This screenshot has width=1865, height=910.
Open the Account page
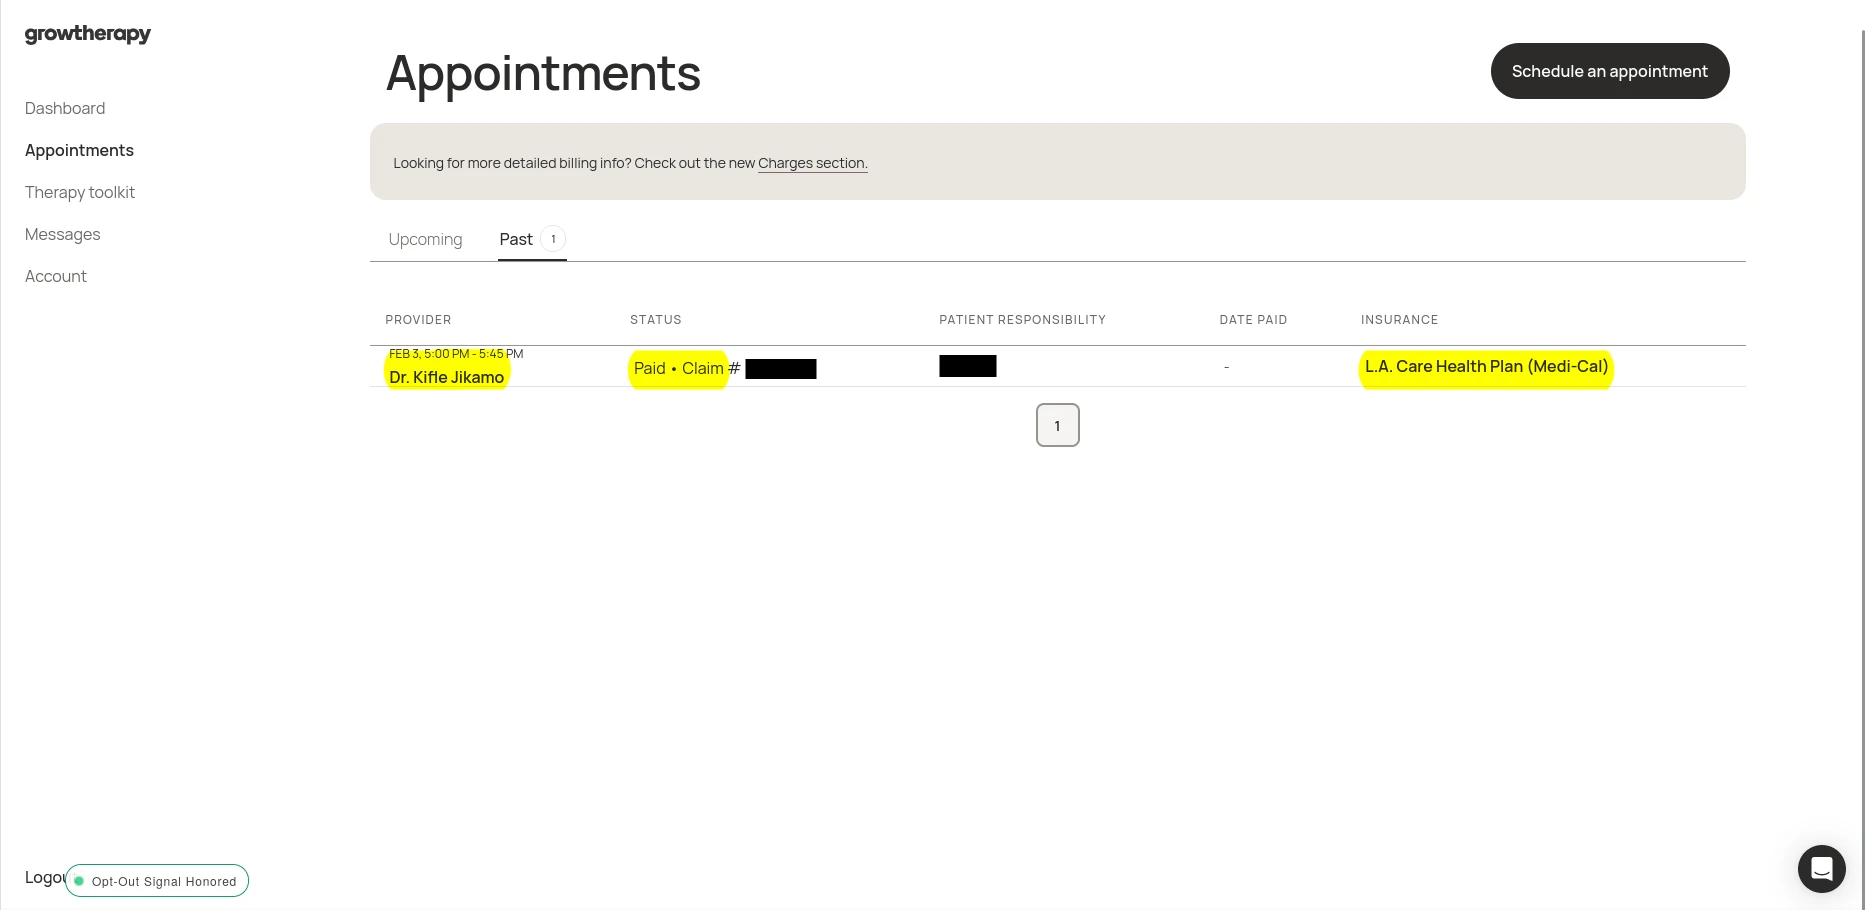56,276
